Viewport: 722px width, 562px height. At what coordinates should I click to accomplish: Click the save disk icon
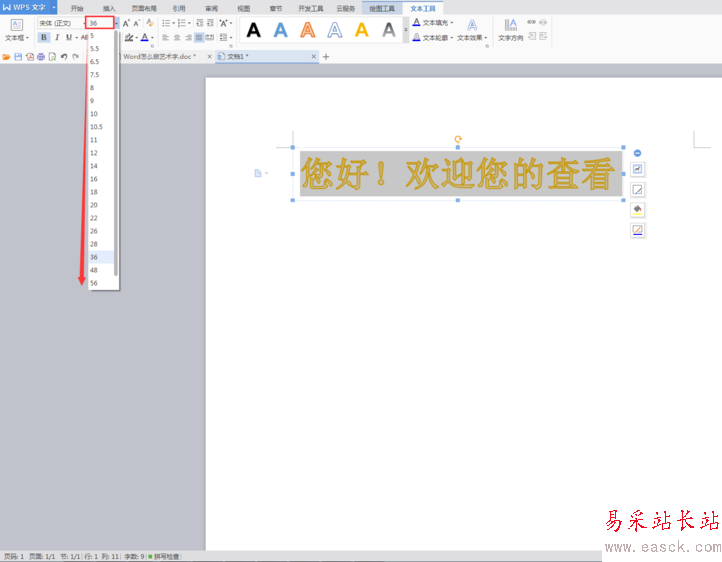click(18, 57)
